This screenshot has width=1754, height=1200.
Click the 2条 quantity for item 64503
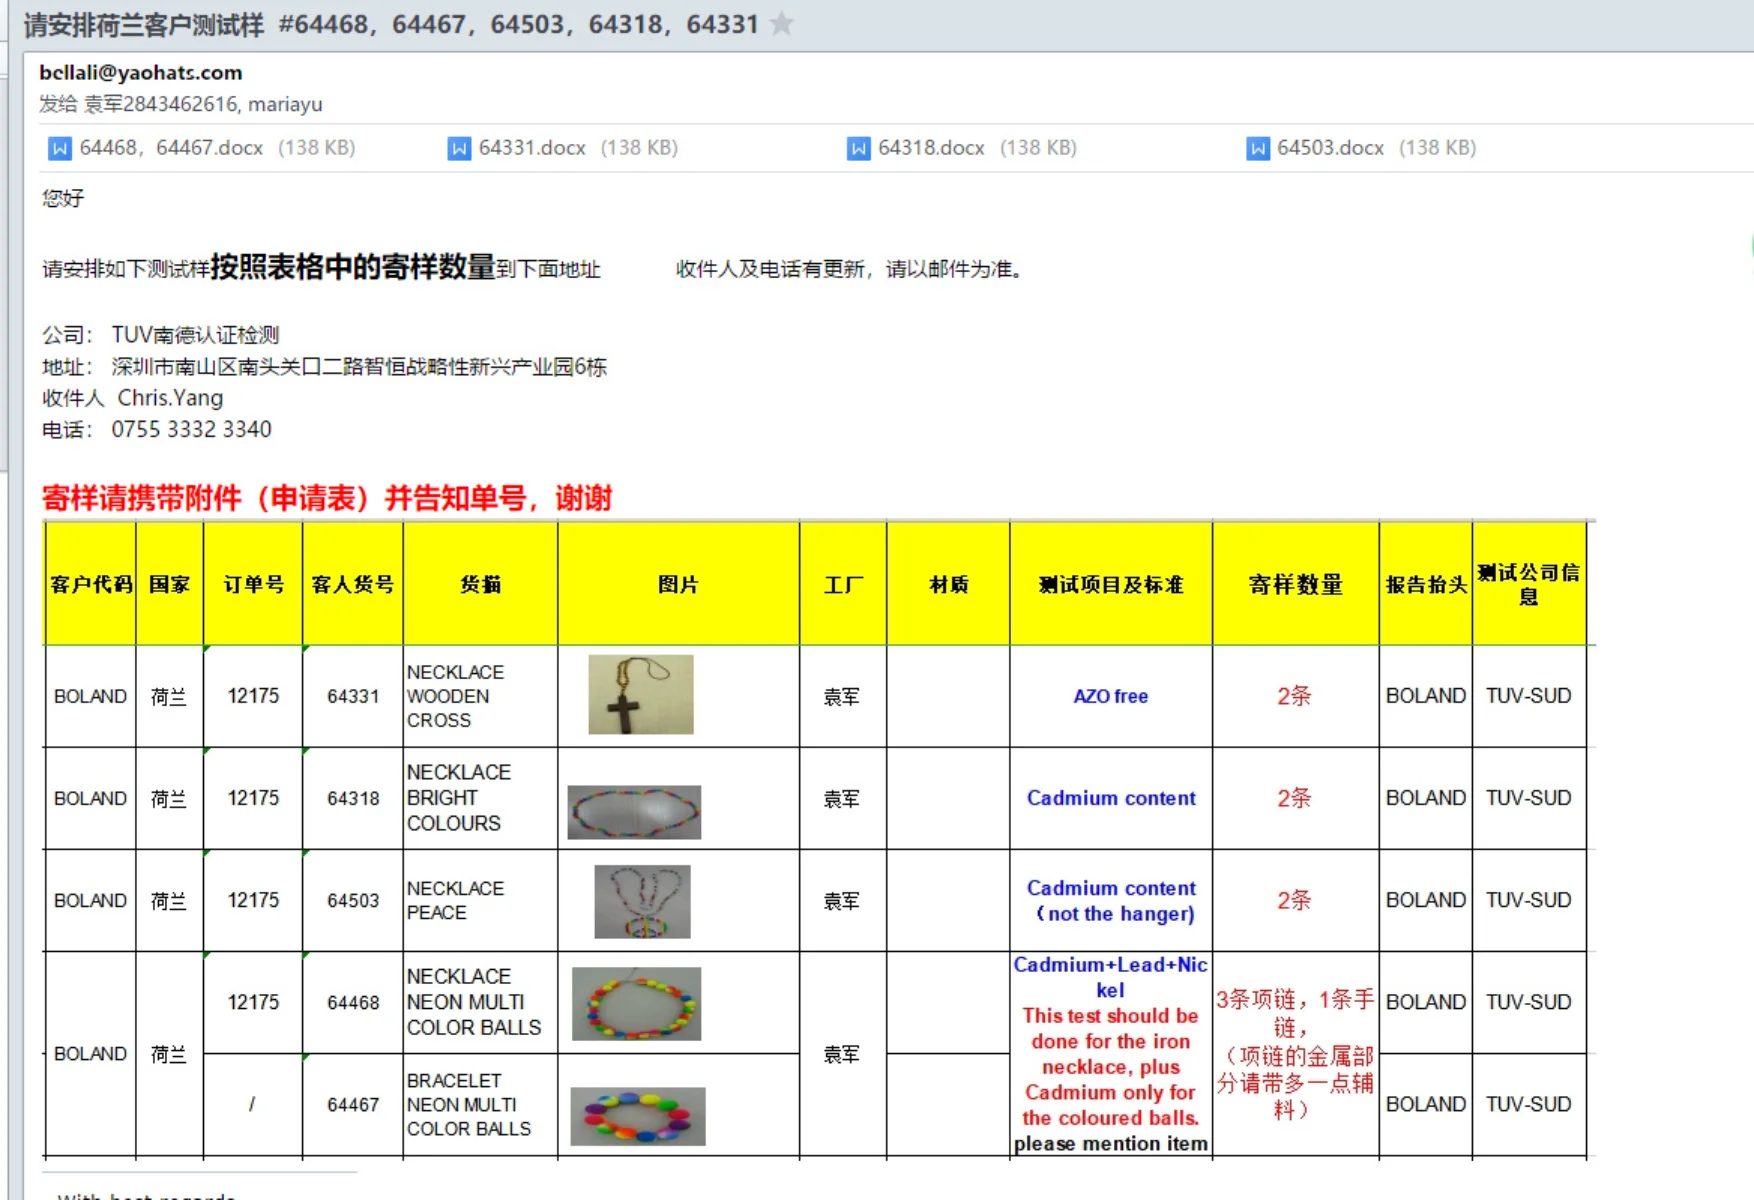pyautogui.click(x=1294, y=900)
